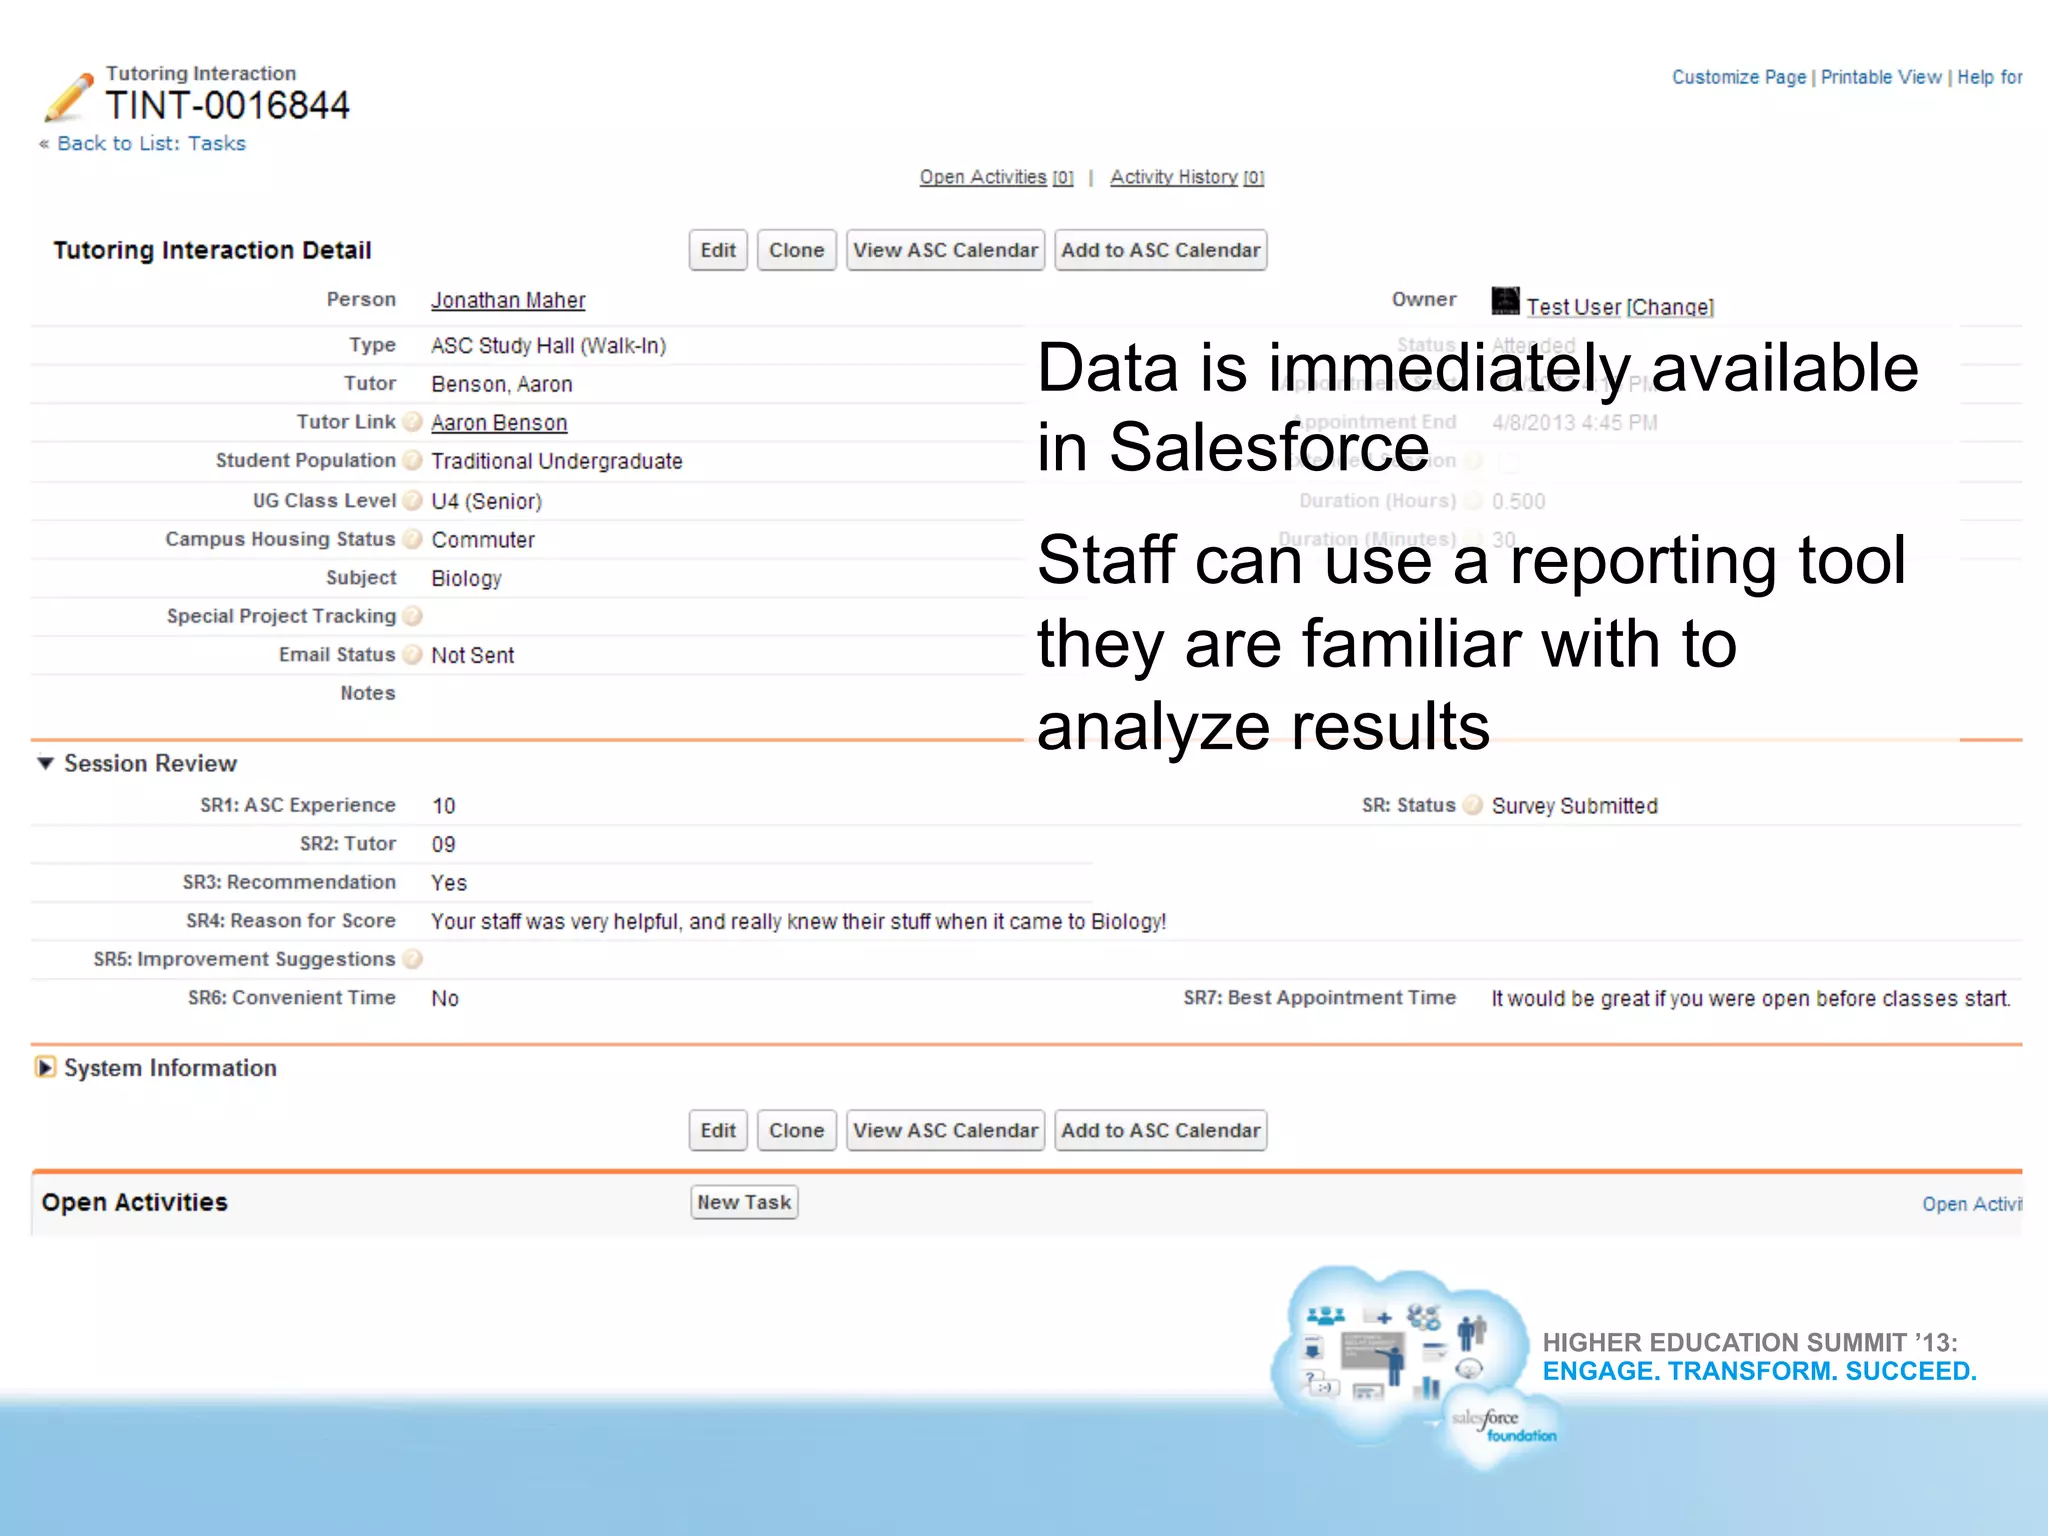2048x1536 pixels.
Task: Open Jonathan Maher person record
Action: point(508,300)
